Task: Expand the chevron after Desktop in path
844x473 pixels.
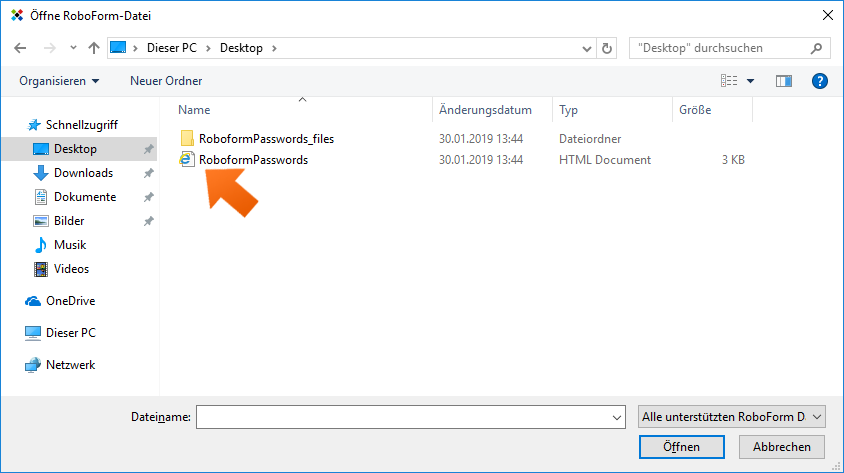Action: [275, 48]
